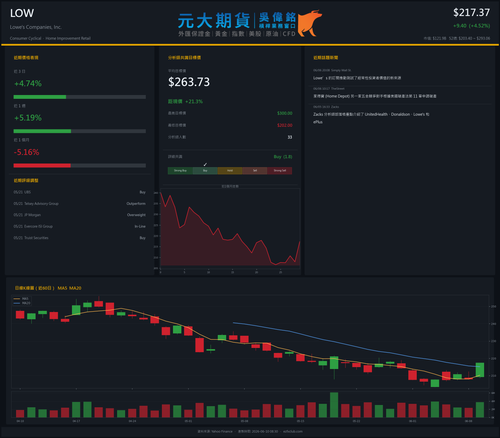Open the Zacks UnitedHealth news headline
Image resolution: width=500 pixels, height=438 pixels.
pos(371,118)
